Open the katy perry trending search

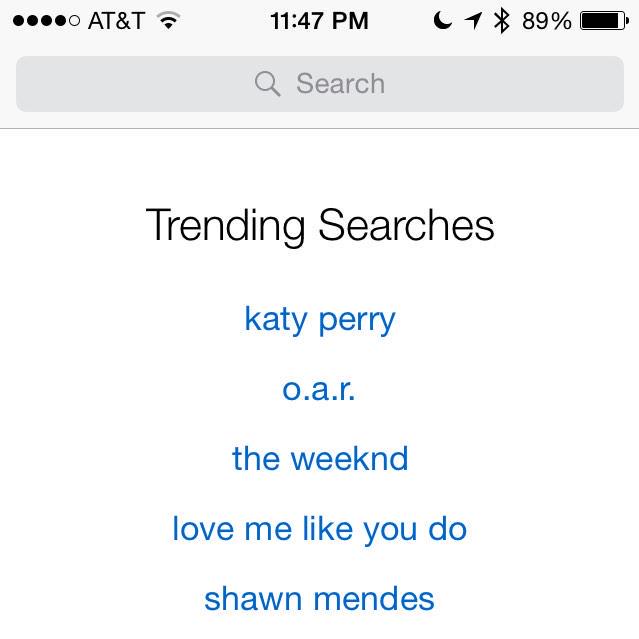[320, 320]
